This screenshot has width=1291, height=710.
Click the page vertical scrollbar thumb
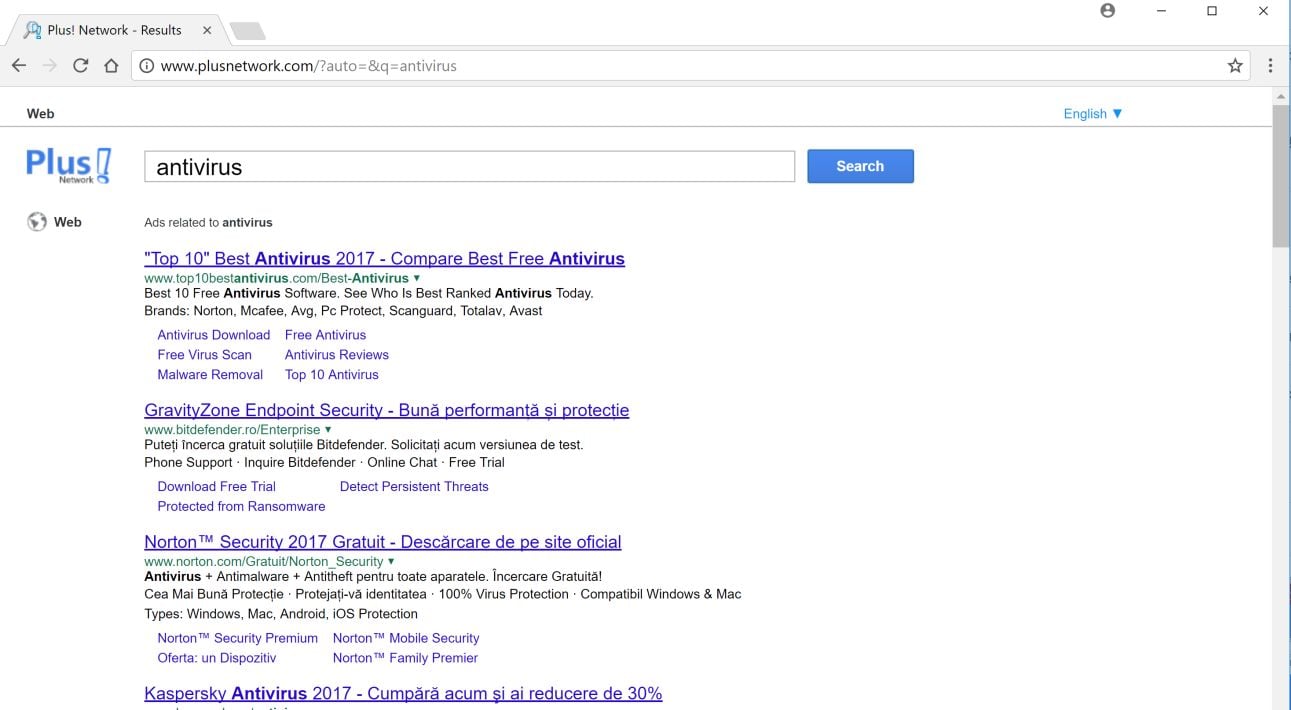click(1281, 175)
